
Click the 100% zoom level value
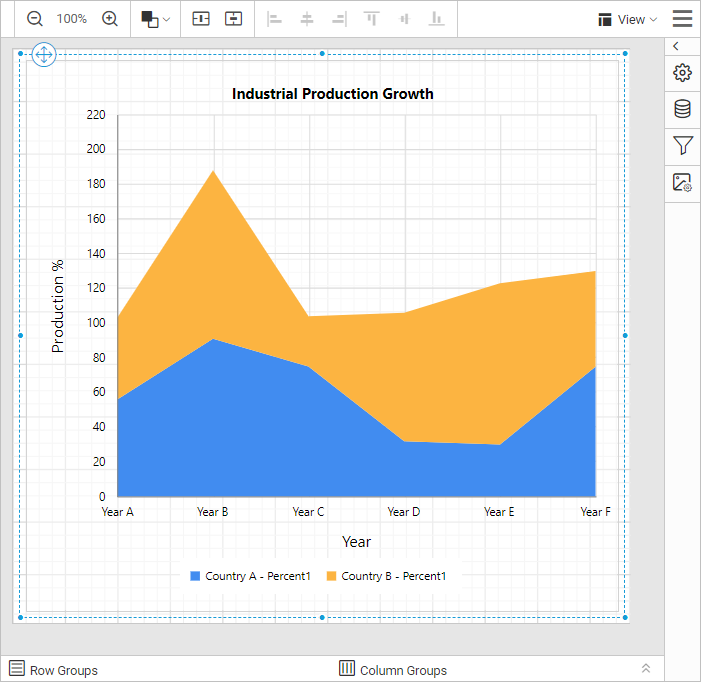(x=72, y=19)
